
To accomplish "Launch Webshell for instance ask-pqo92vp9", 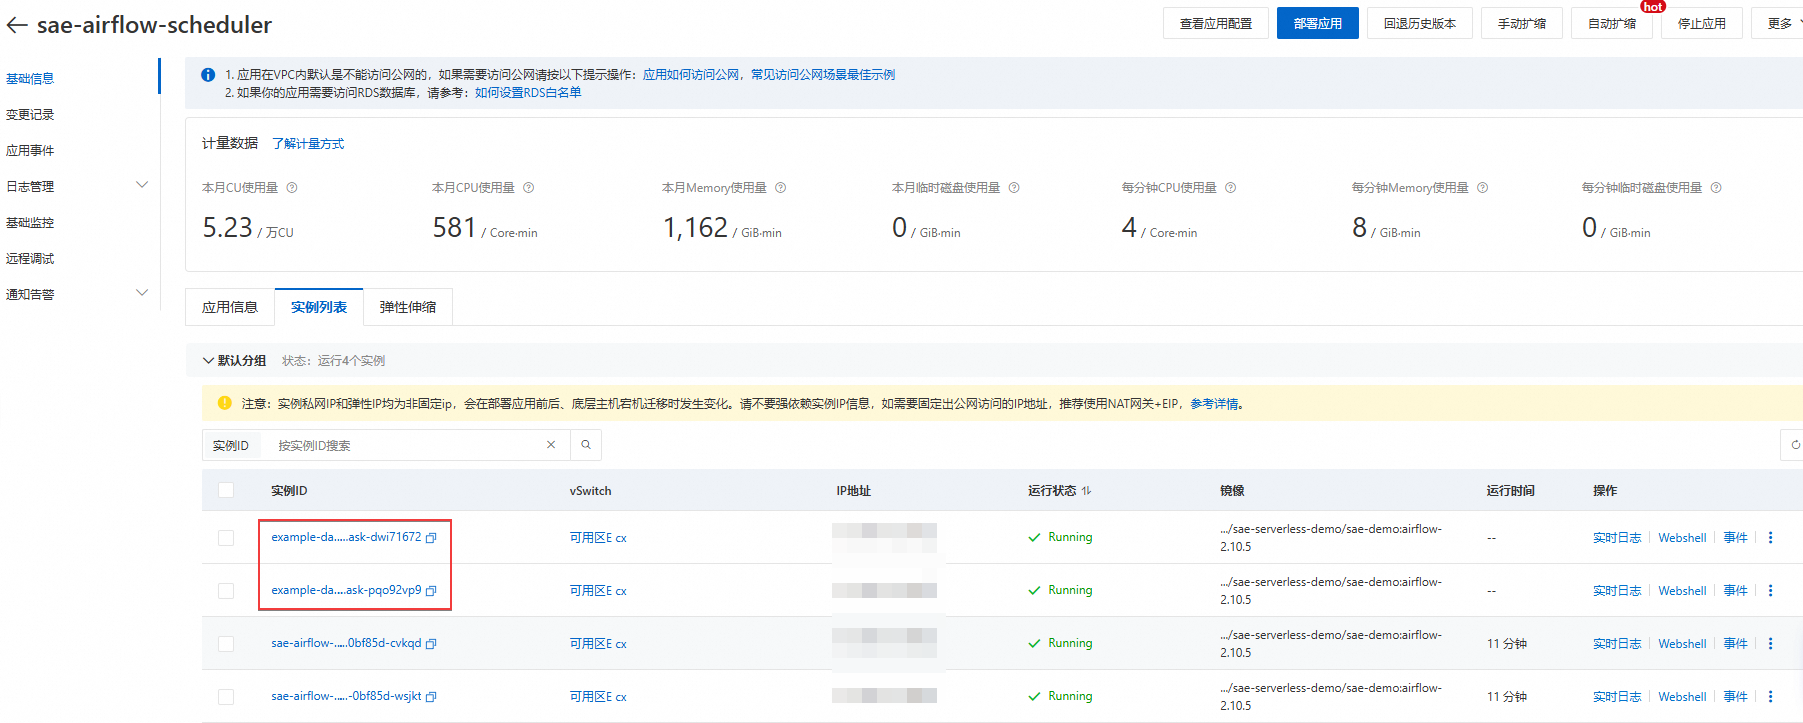I will coord(1682,591).
